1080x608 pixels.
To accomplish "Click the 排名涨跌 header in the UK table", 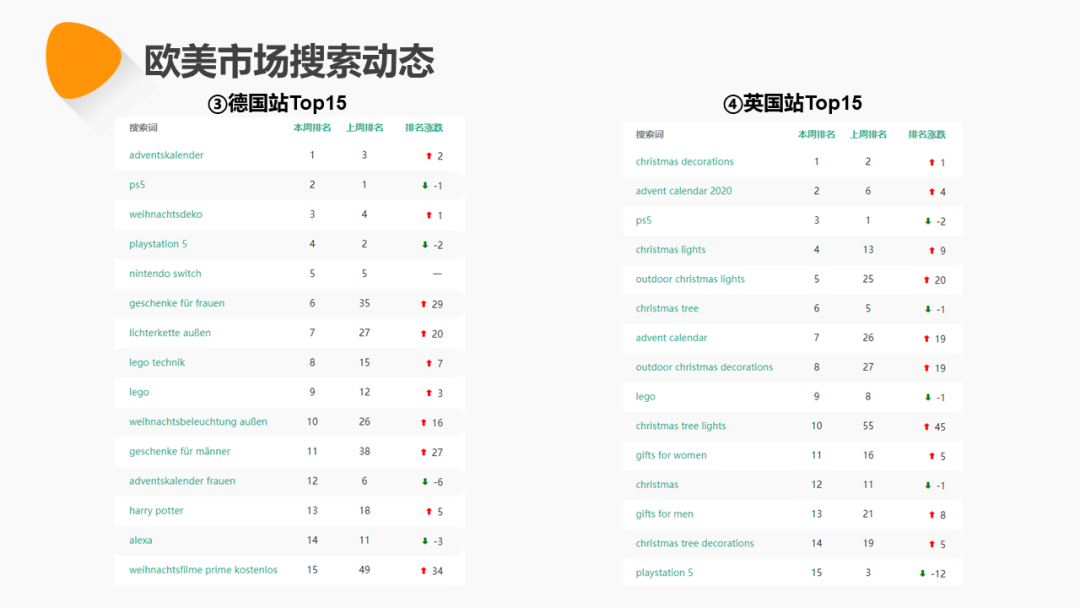I will 926,134.
